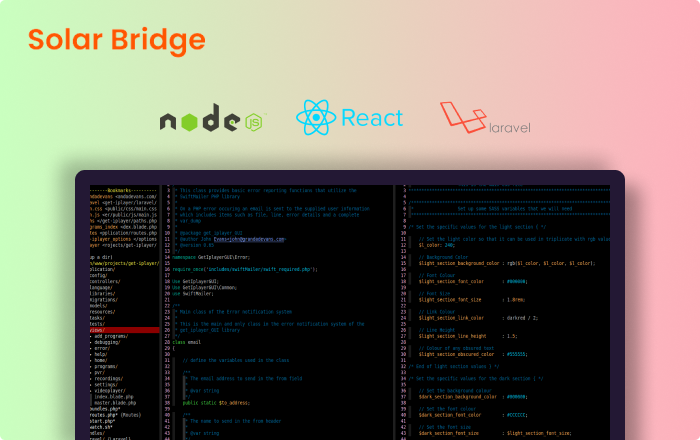Open the recordings/ folder in file tree
The height and width of the screenshot is (440, 700).
(x=108, y=378)
